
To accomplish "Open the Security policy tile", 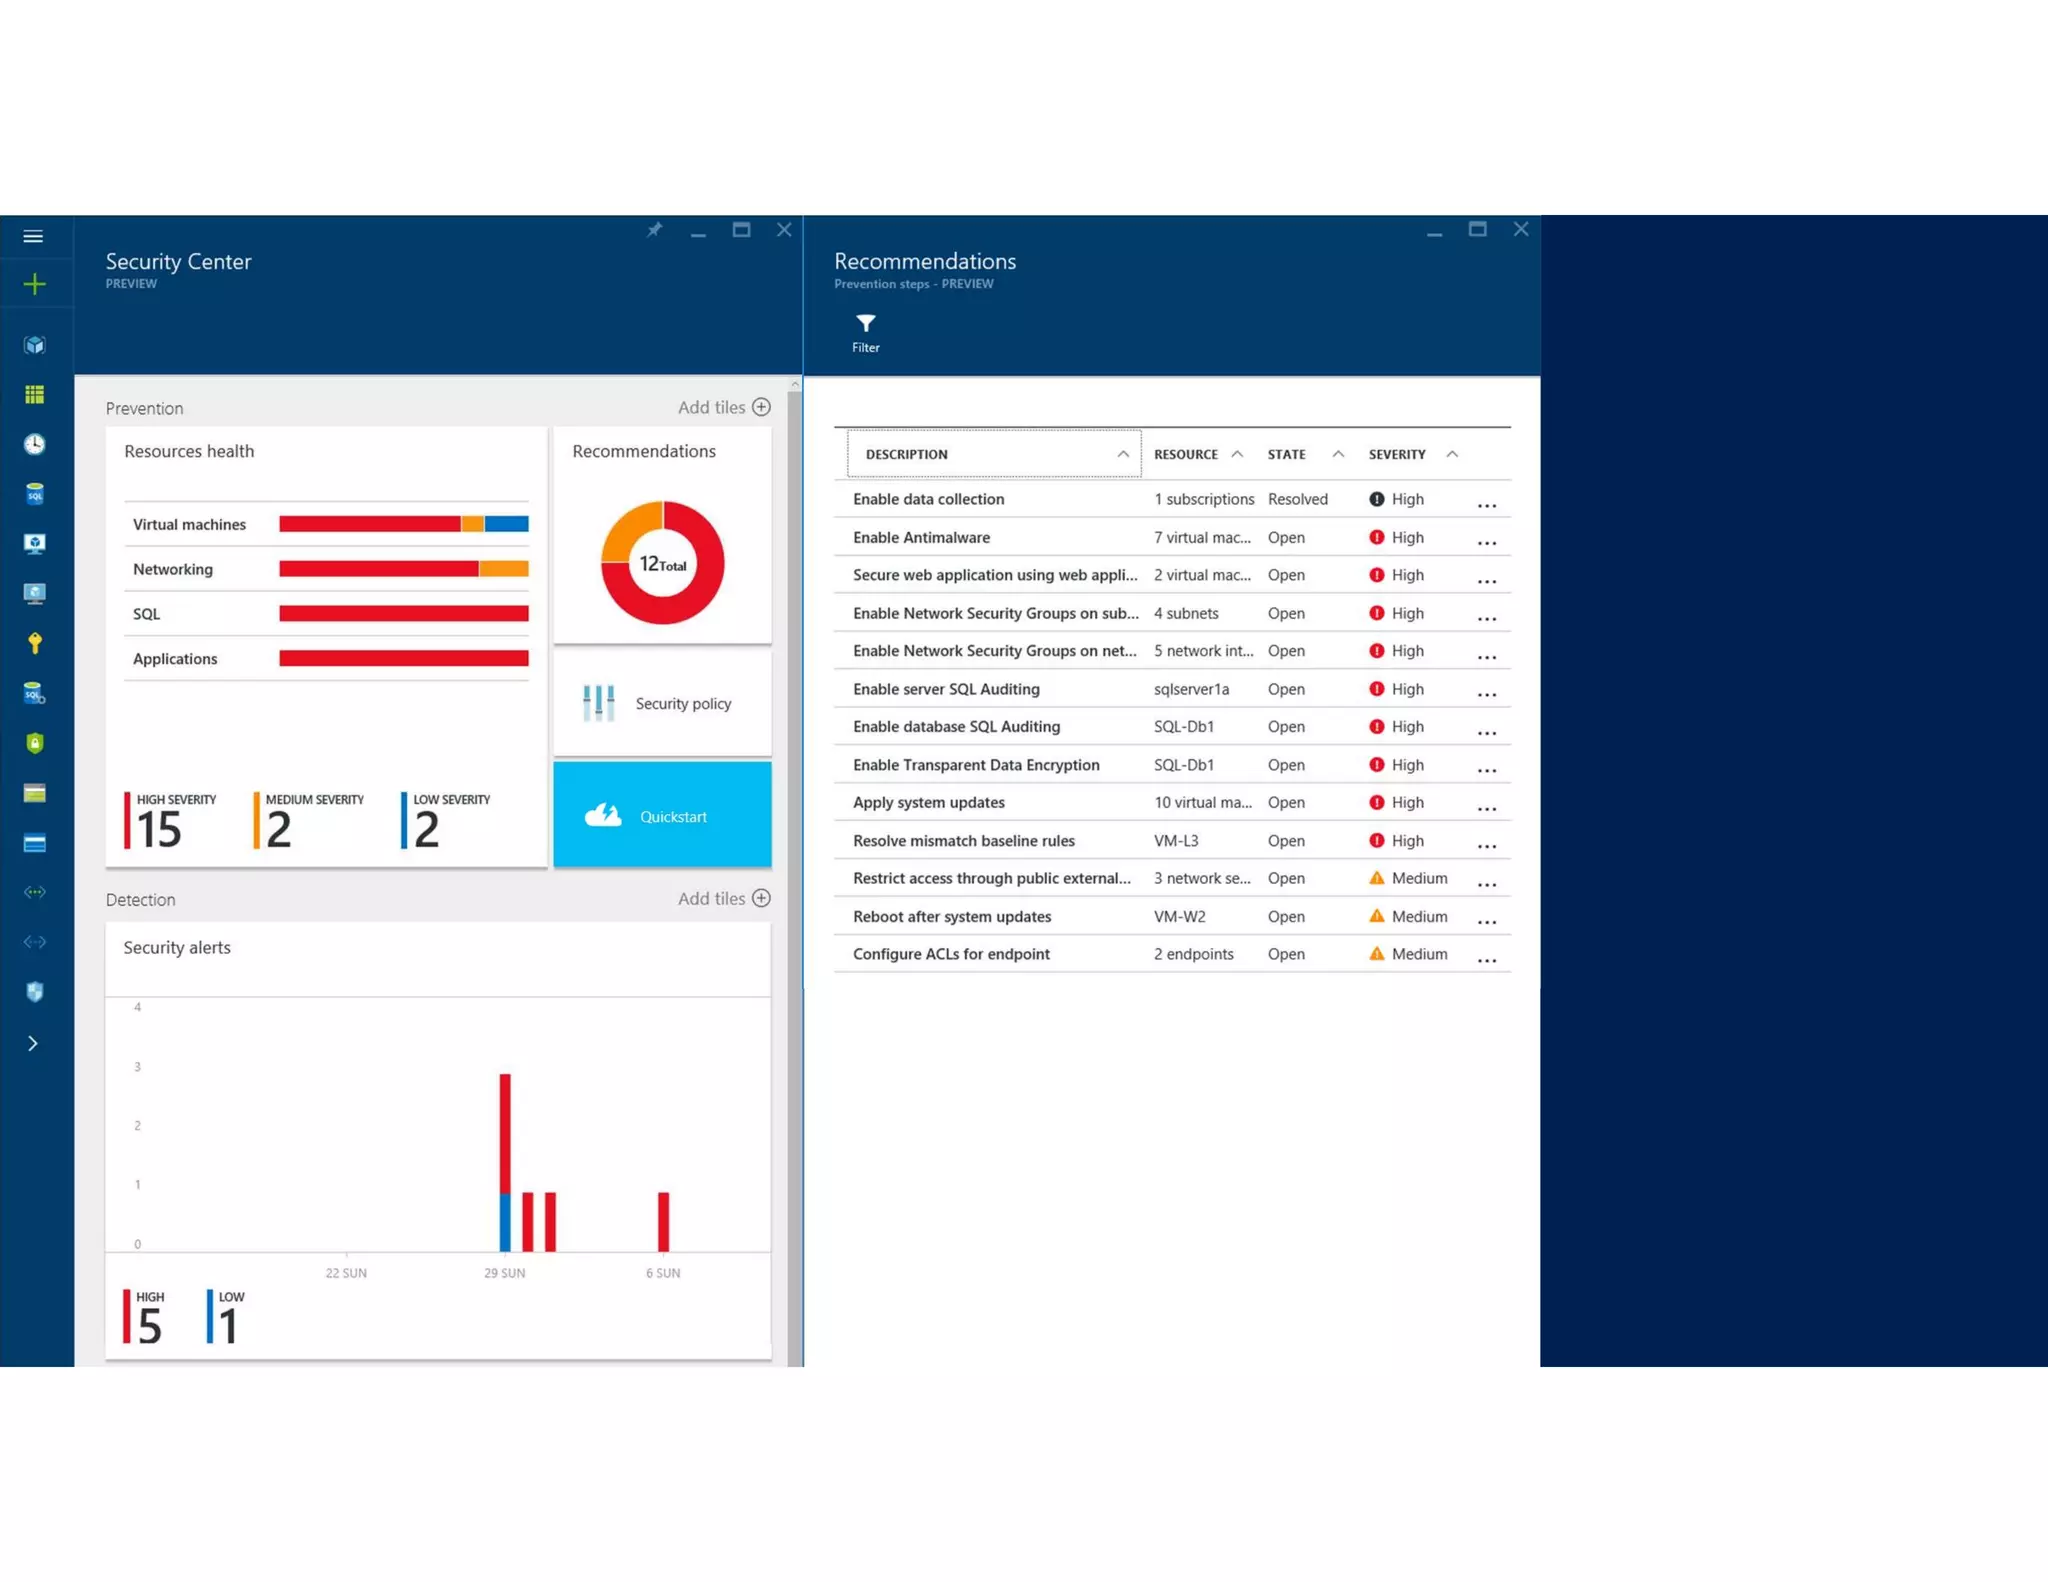I will point(662,703).
